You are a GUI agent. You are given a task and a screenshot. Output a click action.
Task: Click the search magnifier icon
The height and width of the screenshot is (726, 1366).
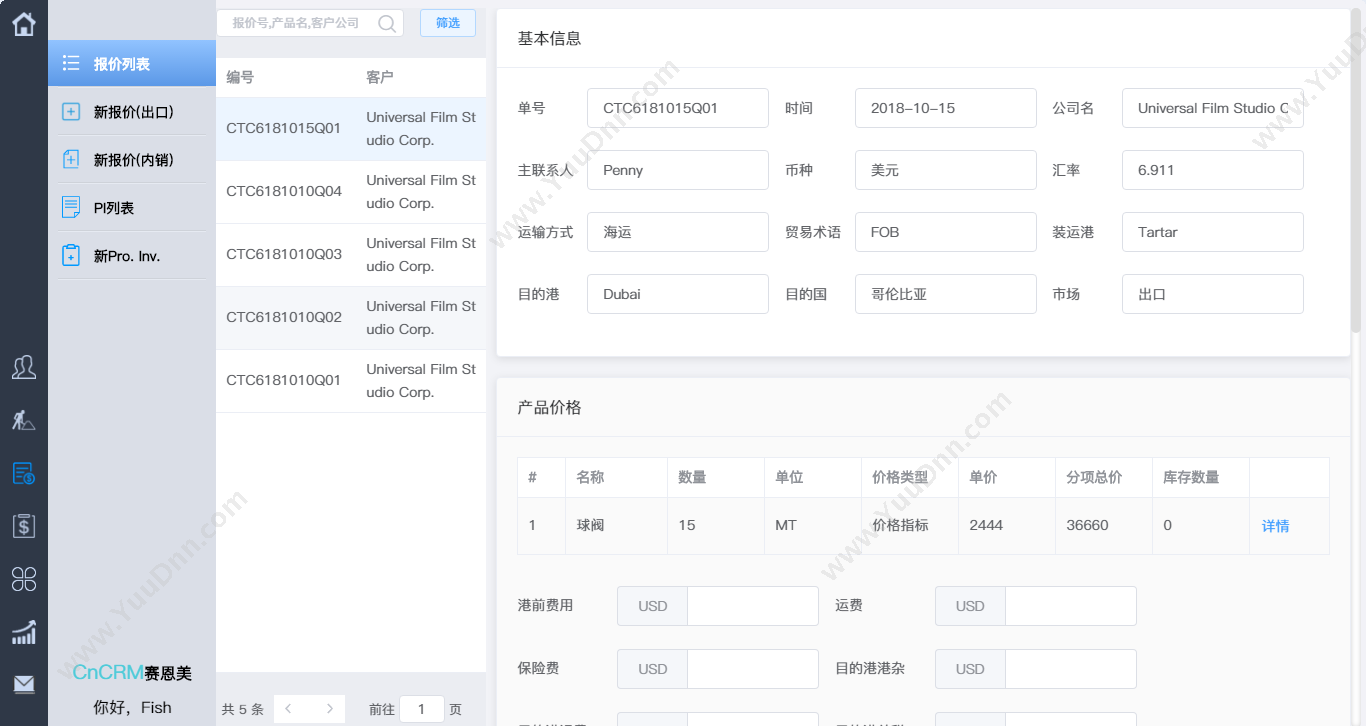click(x=387, y=23)
